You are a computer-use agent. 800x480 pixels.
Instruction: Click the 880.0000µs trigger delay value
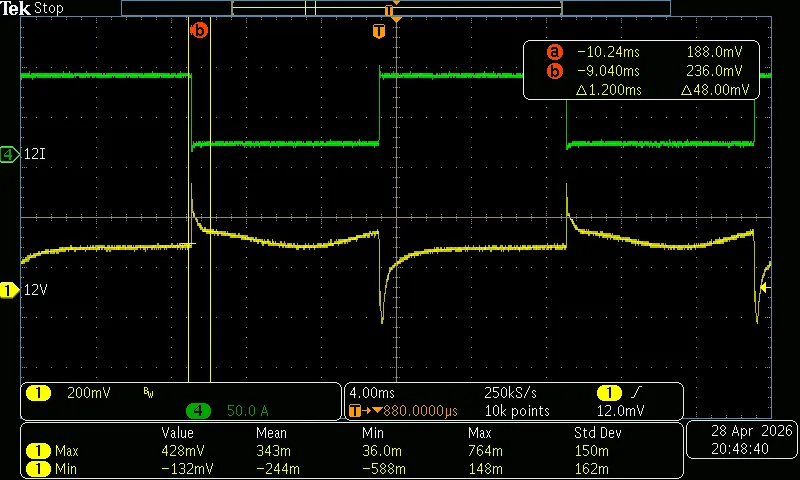point(420,411)
